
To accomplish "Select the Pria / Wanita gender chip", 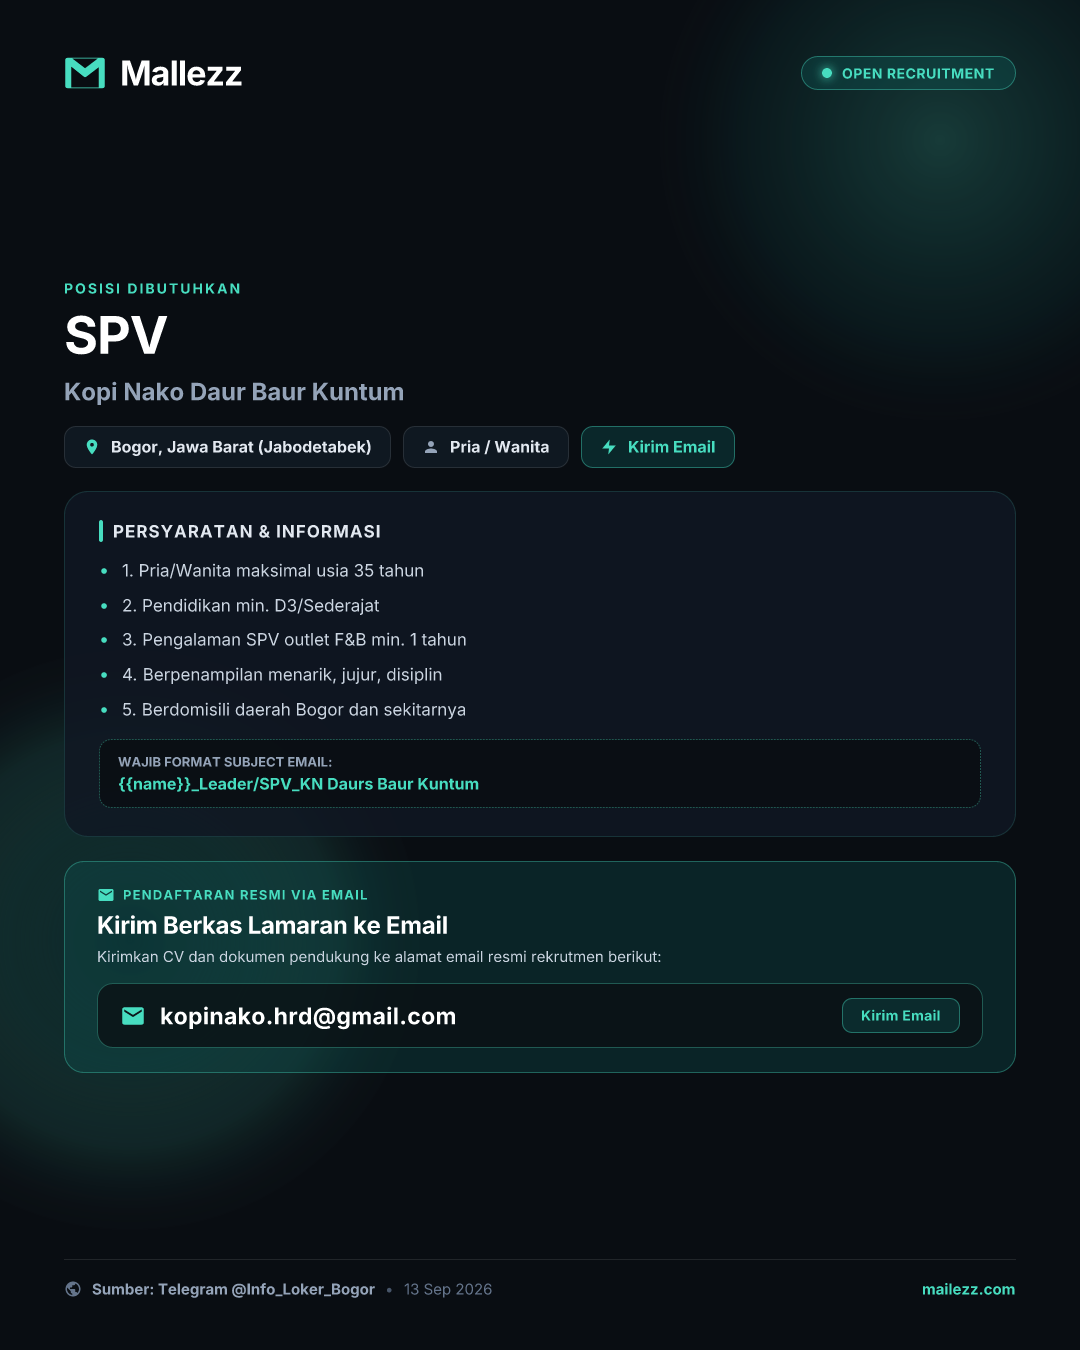I will click(x=486, y=447).
